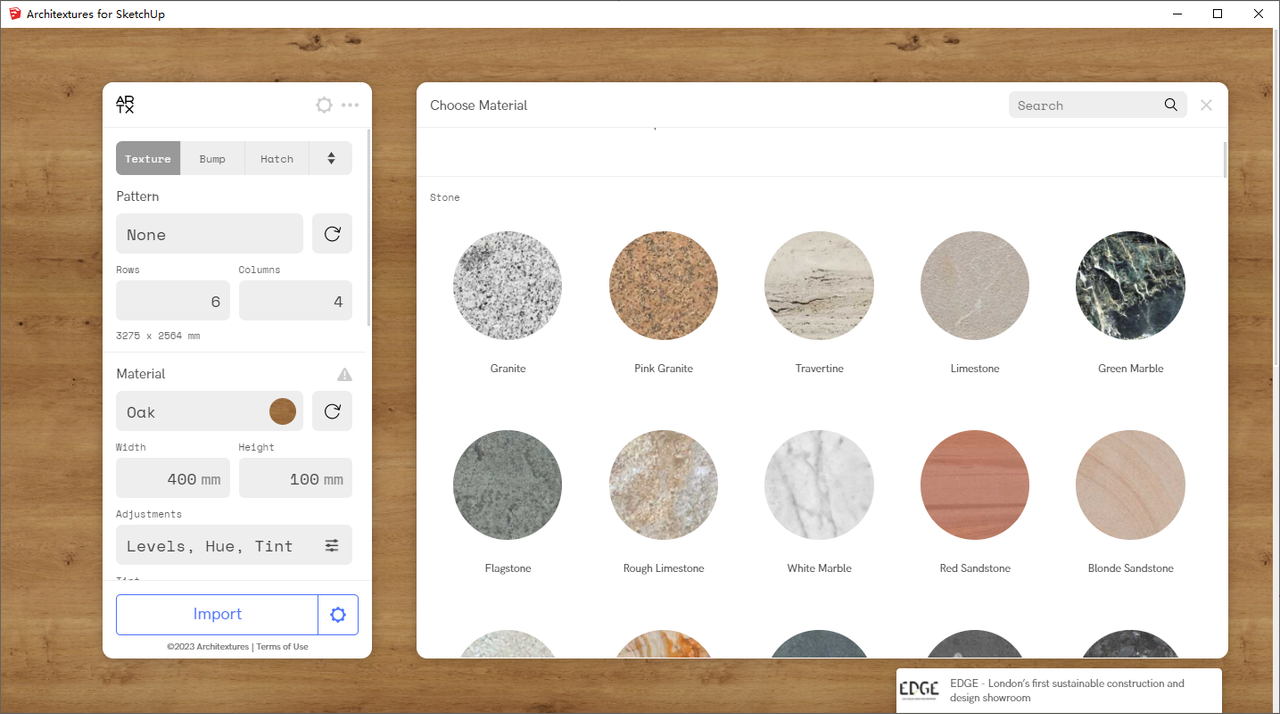This screenshot has width=1280, height=714.
Task: Open the Pattern None selector
Action: tap(209, 234)
